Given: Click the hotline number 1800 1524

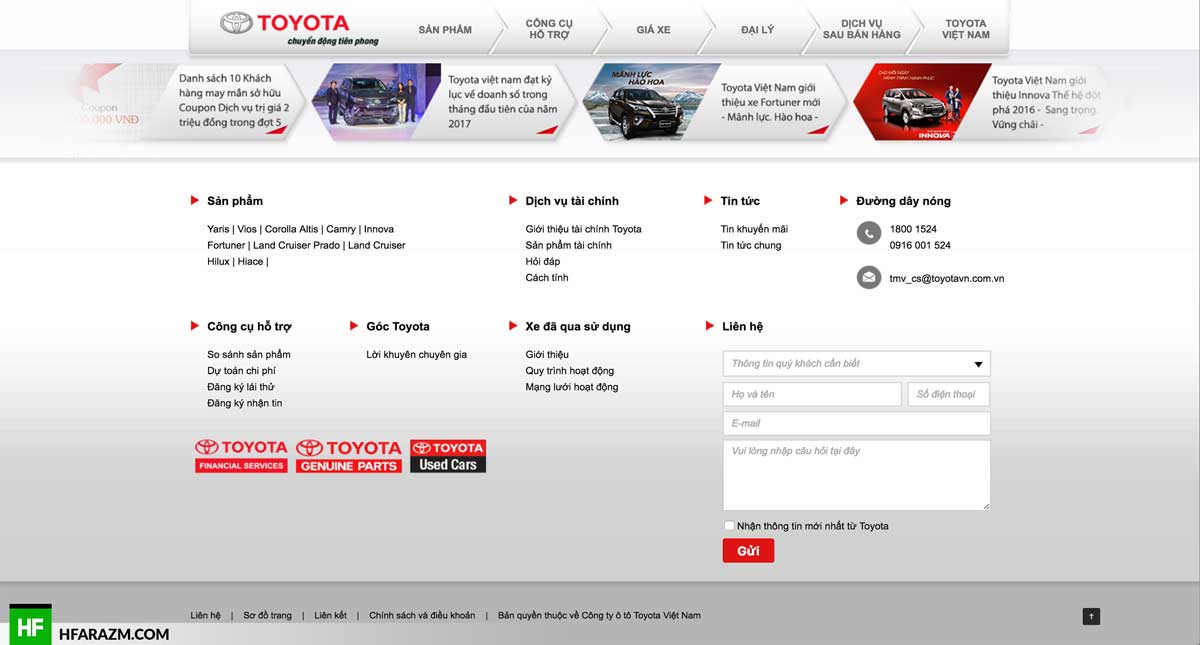Looking at the screenshot, I should pyautogui.click(x=913, y=229).
